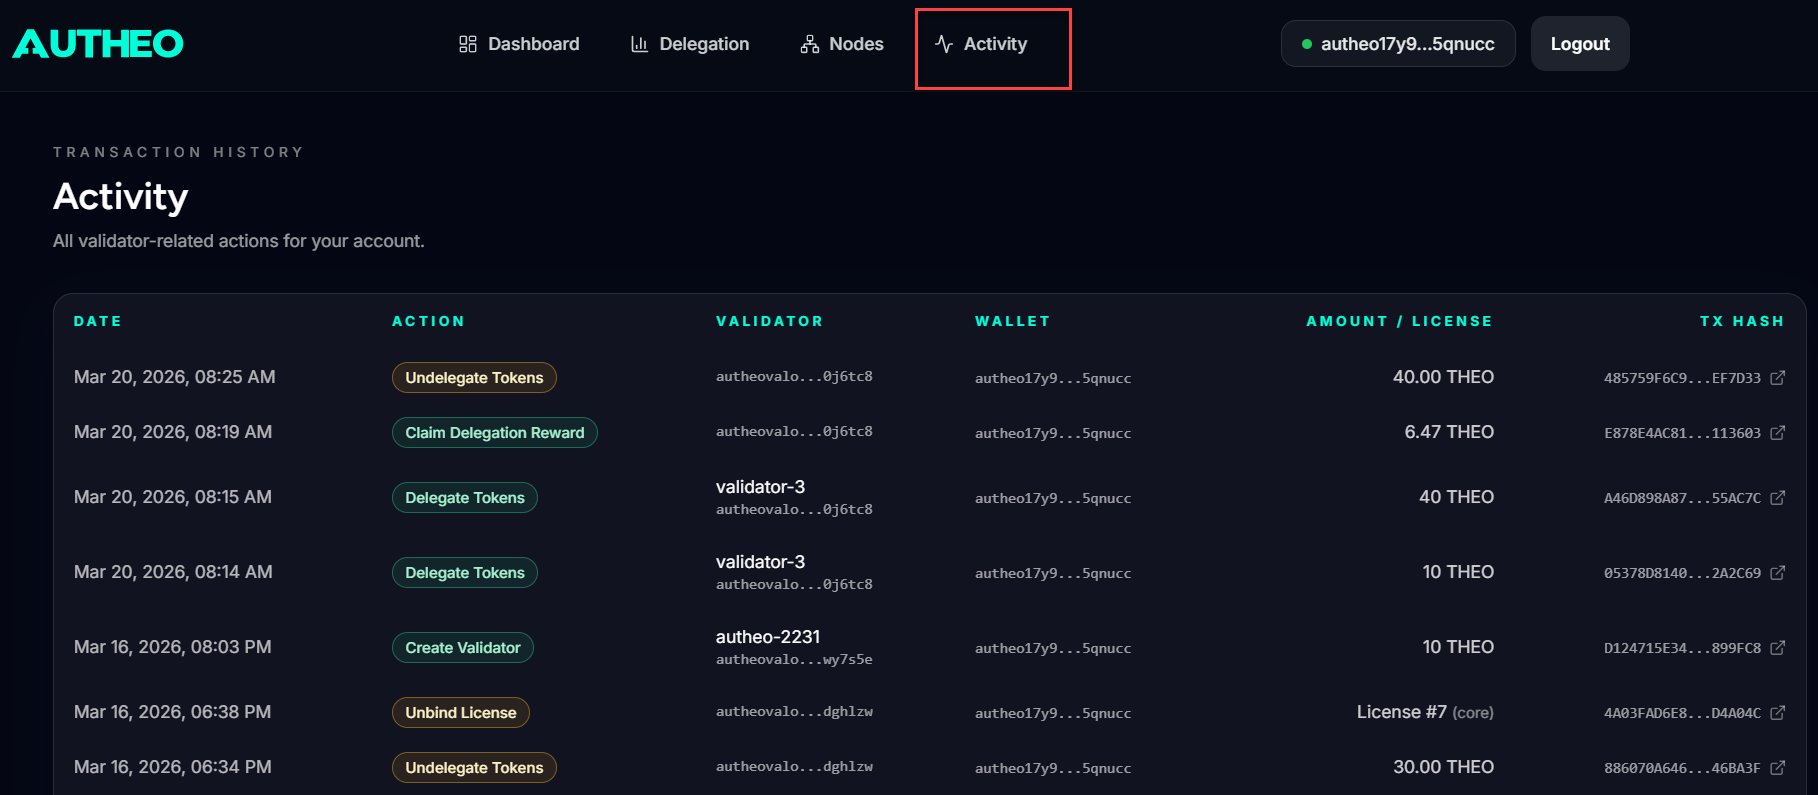Open external link for tx D124715E34...899FC8
This screenshot has width=1818, height=795.
click(1777, 648)
